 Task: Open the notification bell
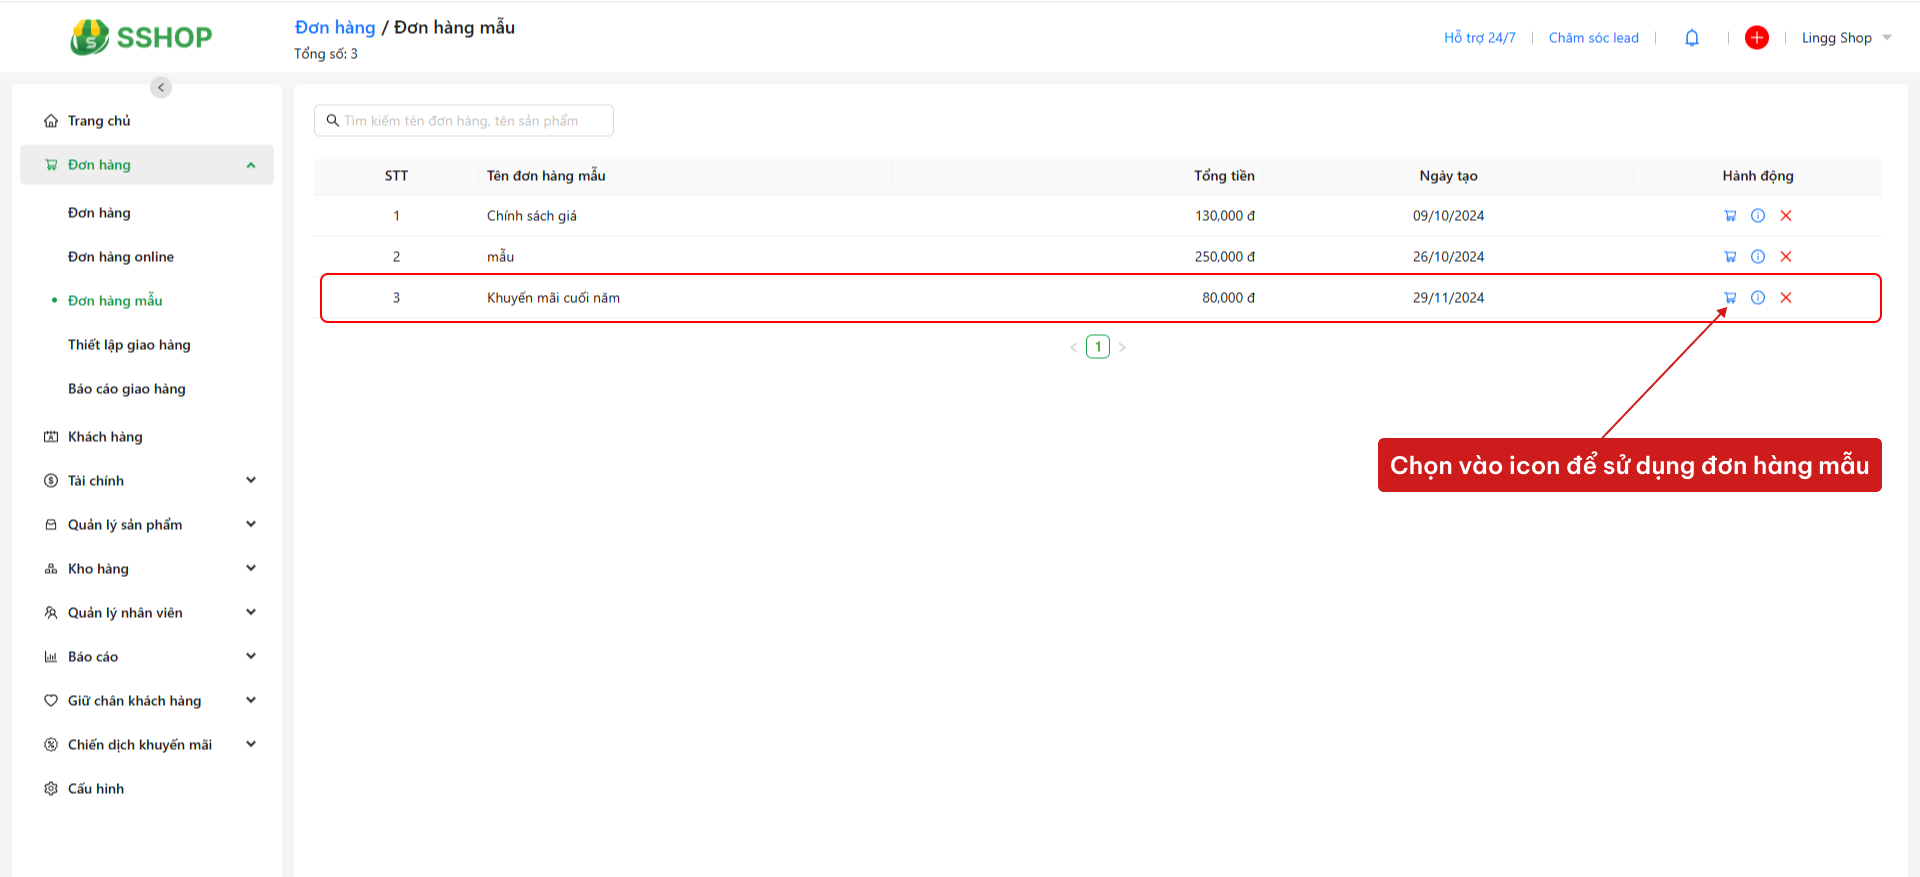point(1692,38)
